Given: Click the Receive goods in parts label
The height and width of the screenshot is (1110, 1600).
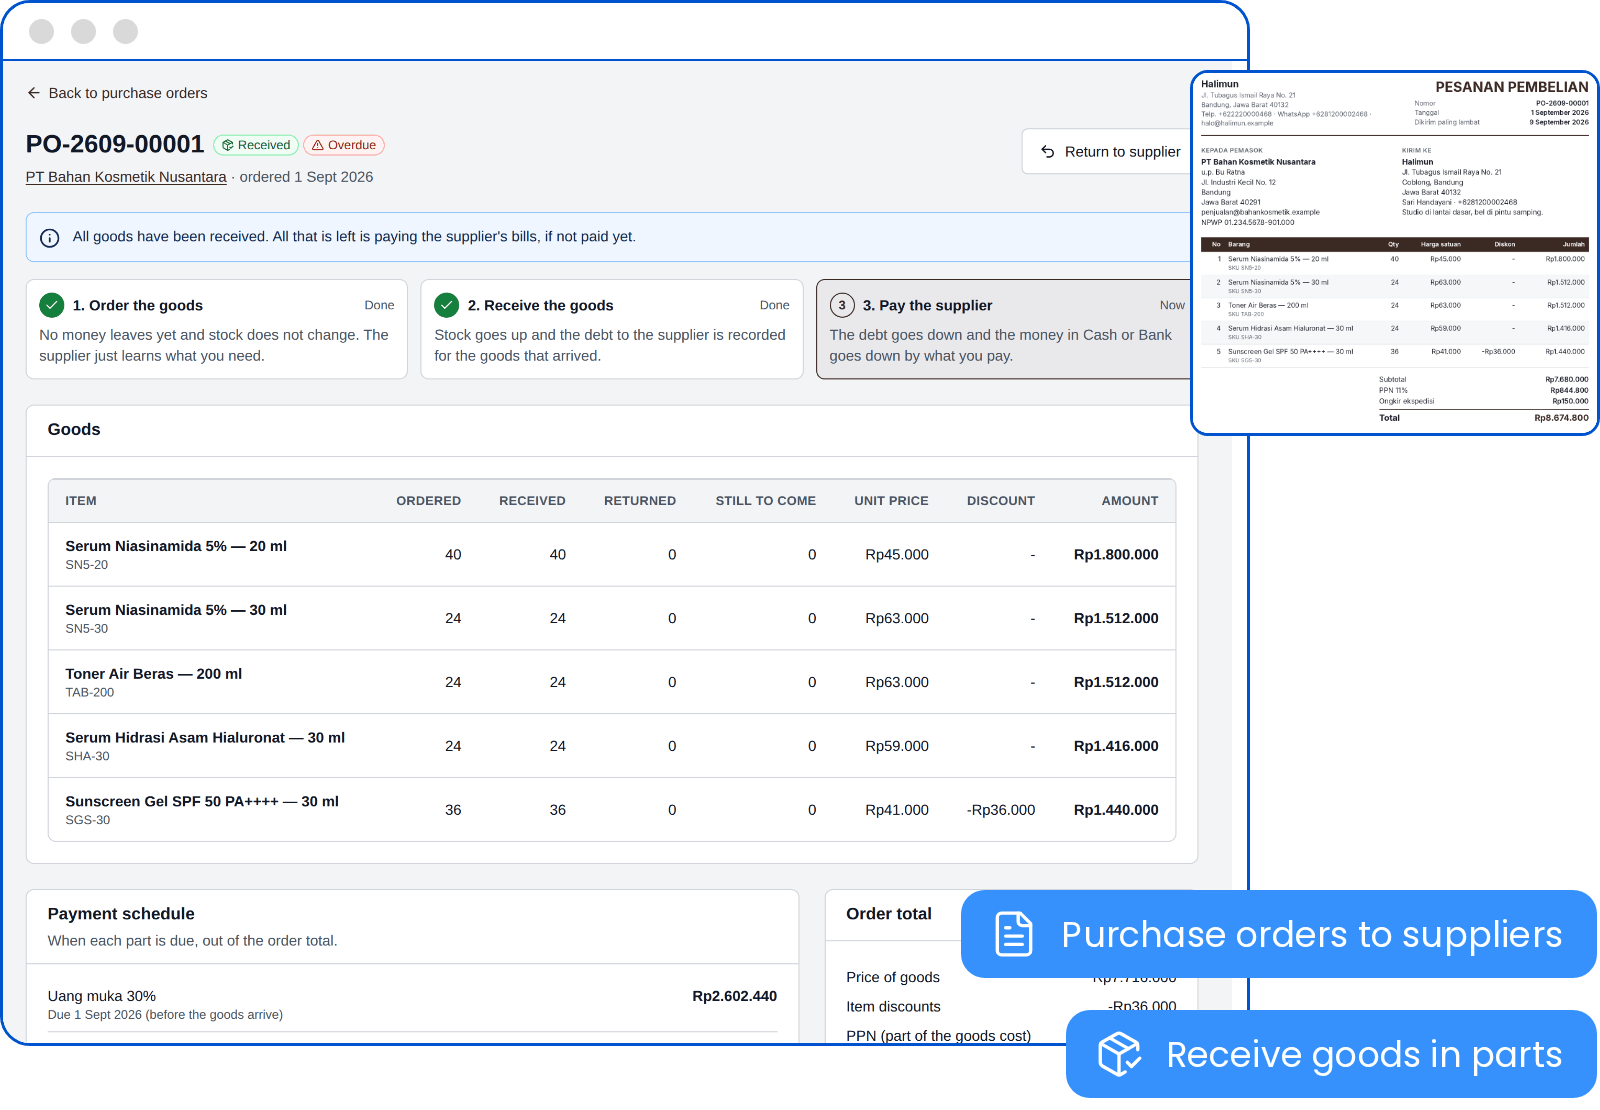Looking at the screenshot, I should [x=1364, y=1054].
